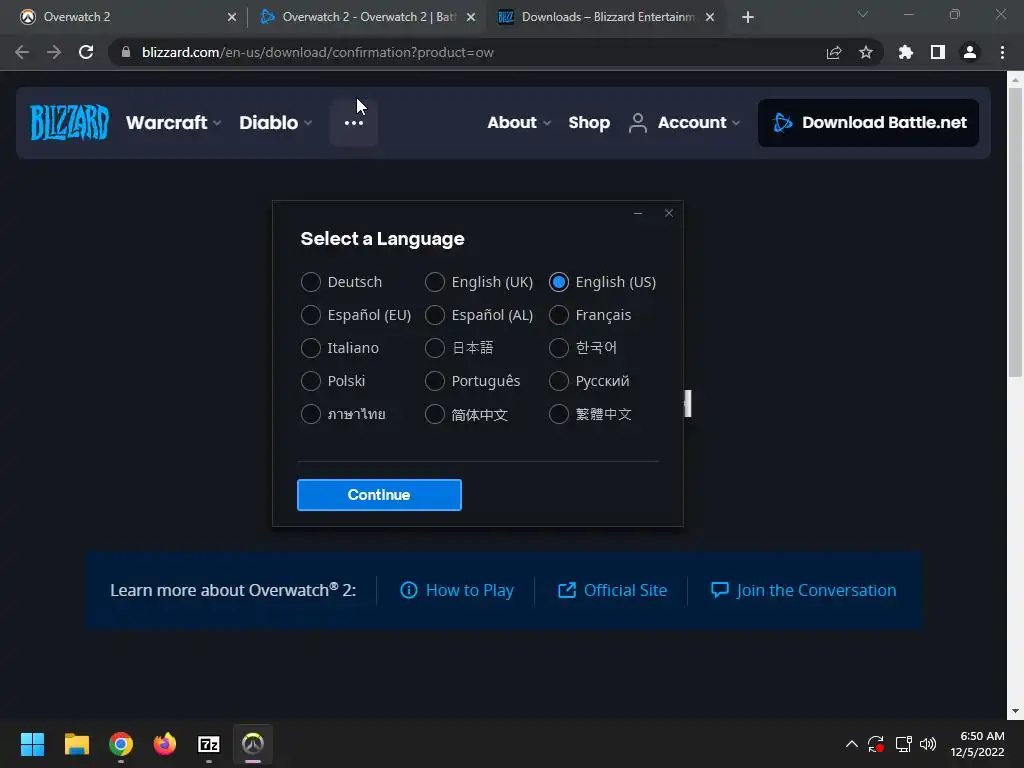The height and width of the screenshot is (768, 1024).
Task: Open the Blizzard logo home link
Action: [69, 123]
